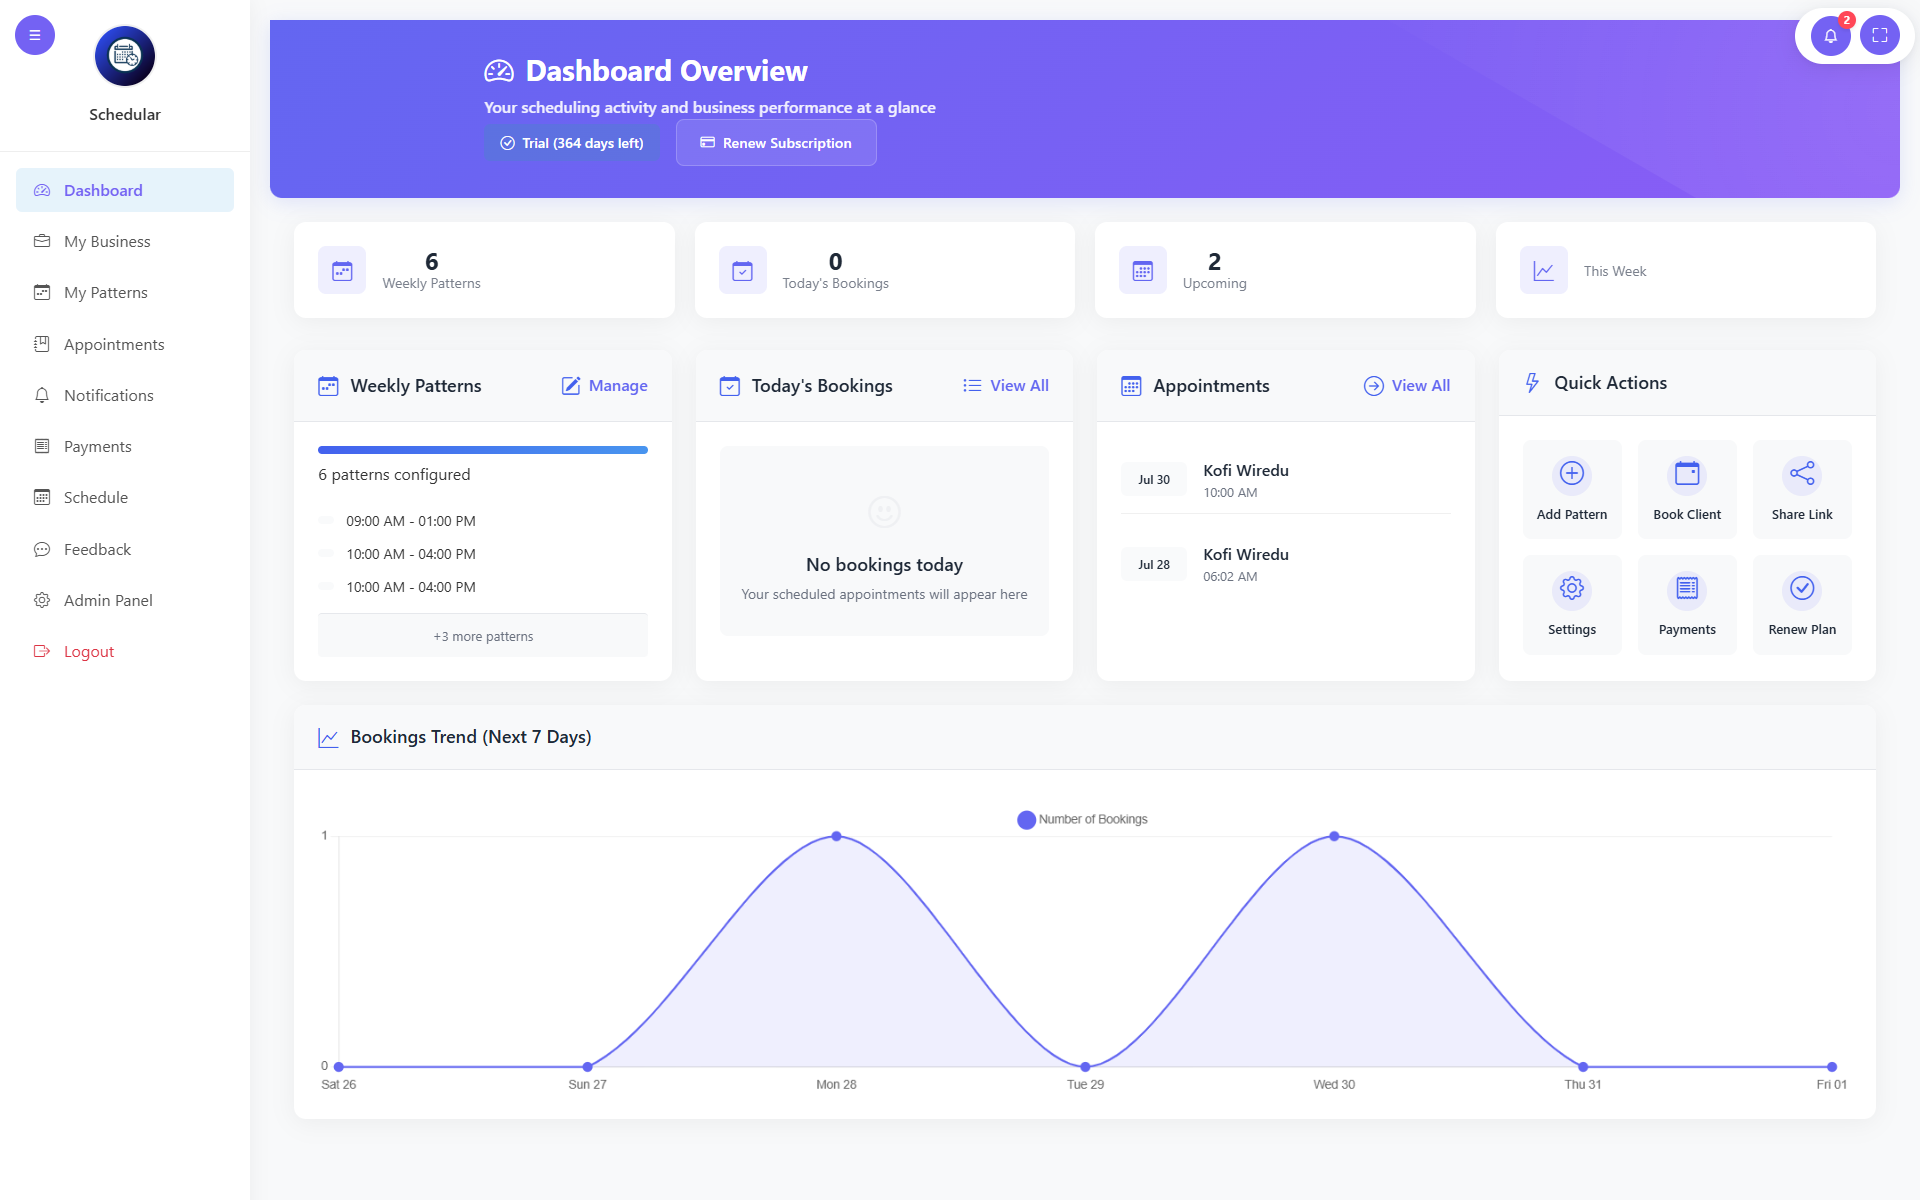Check the 09:00 AM - 01:00 PM pattern
The width and height of the screenshot is (1920, 1200).
point(326,520)
